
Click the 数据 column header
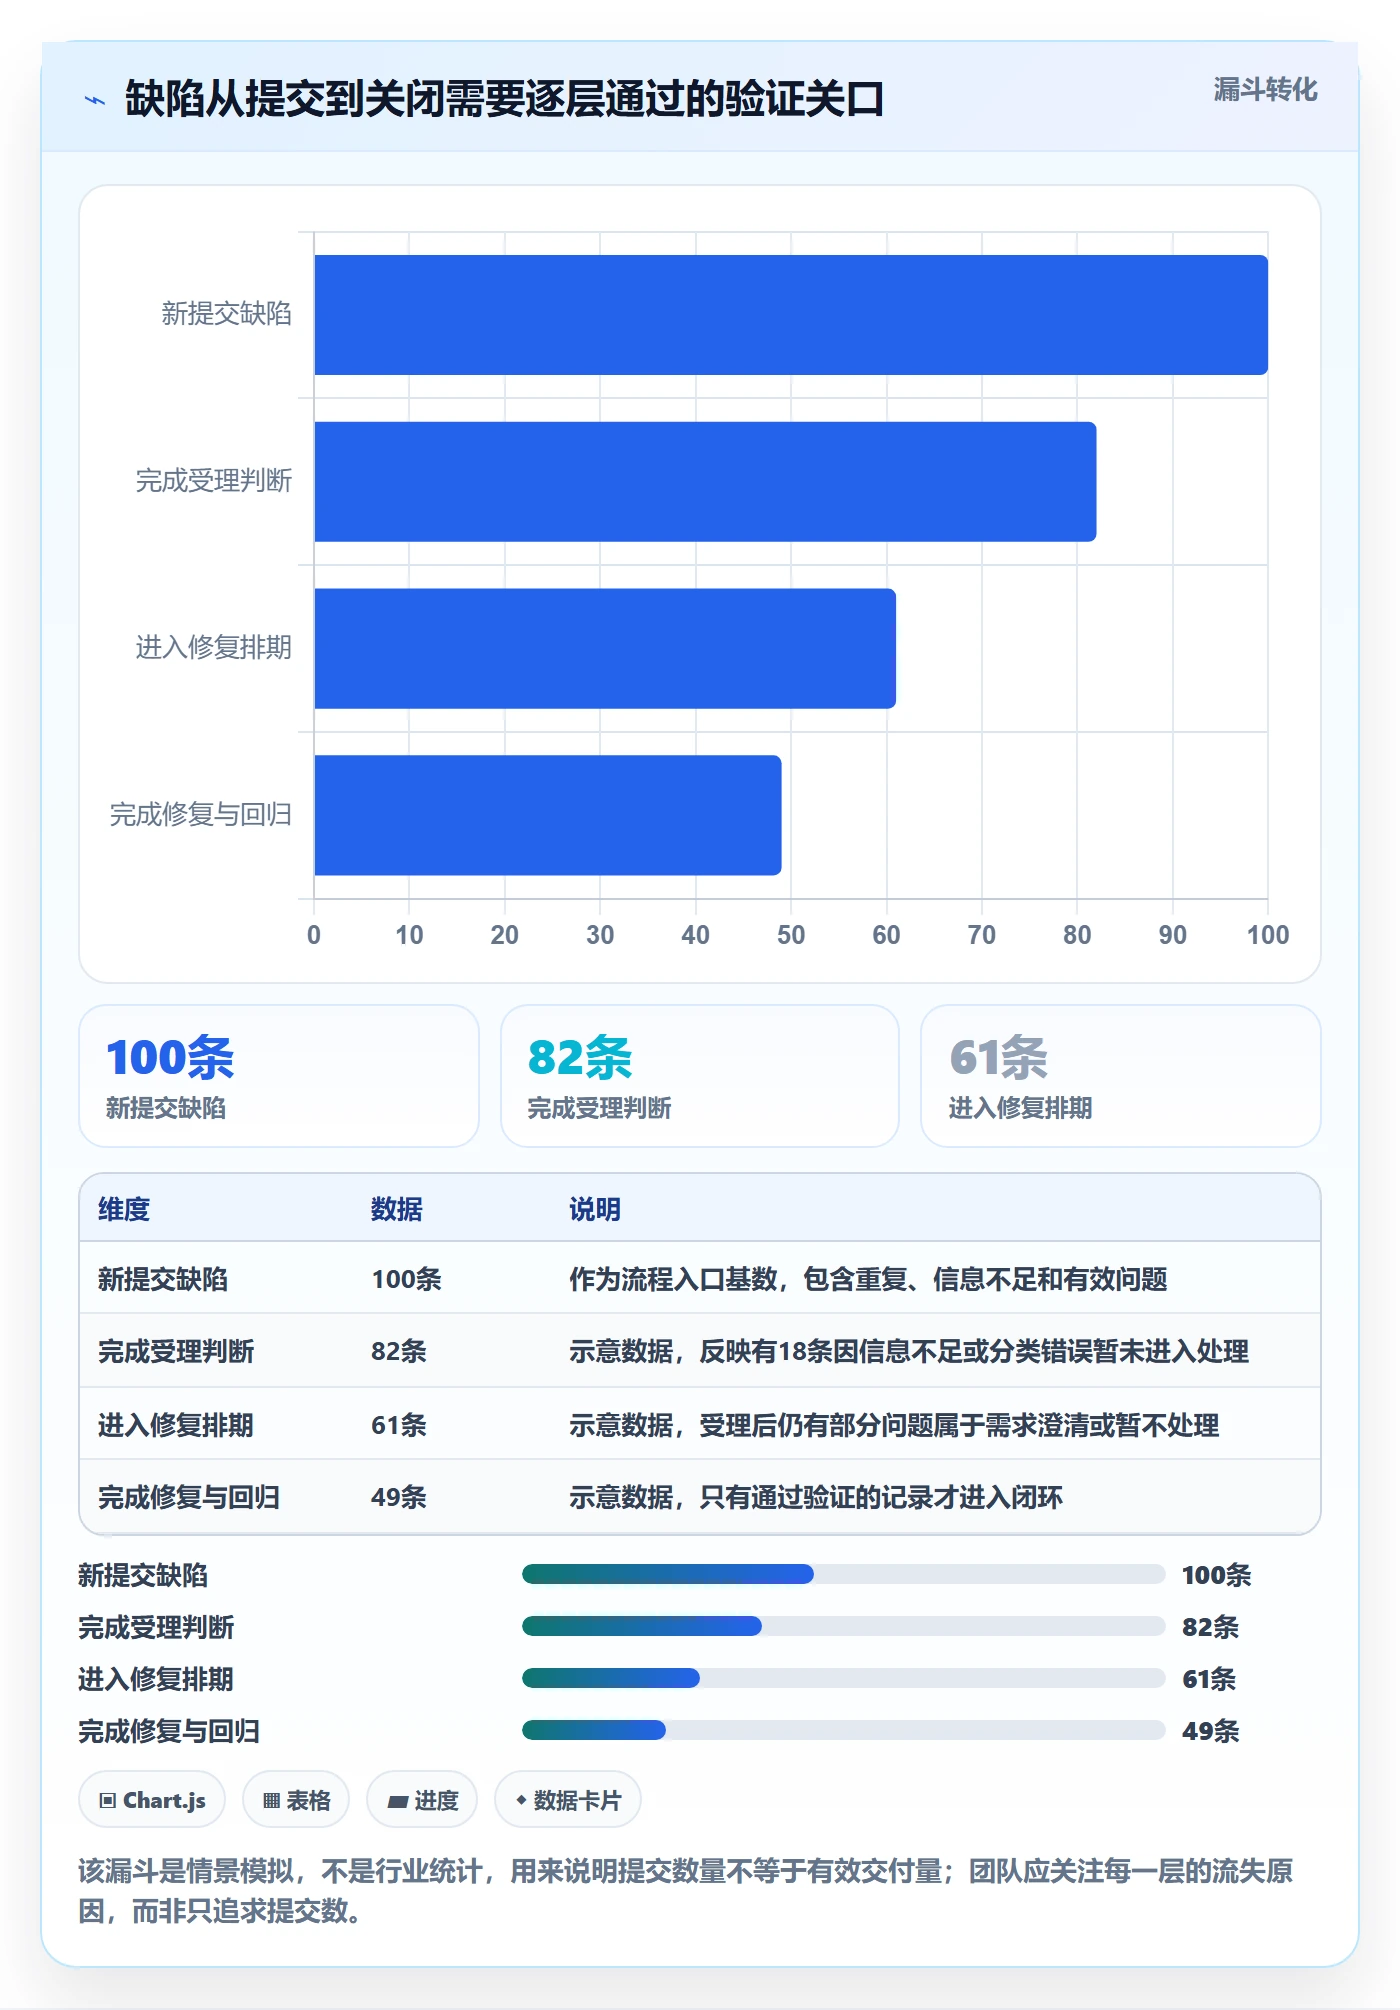point(397,1209)
